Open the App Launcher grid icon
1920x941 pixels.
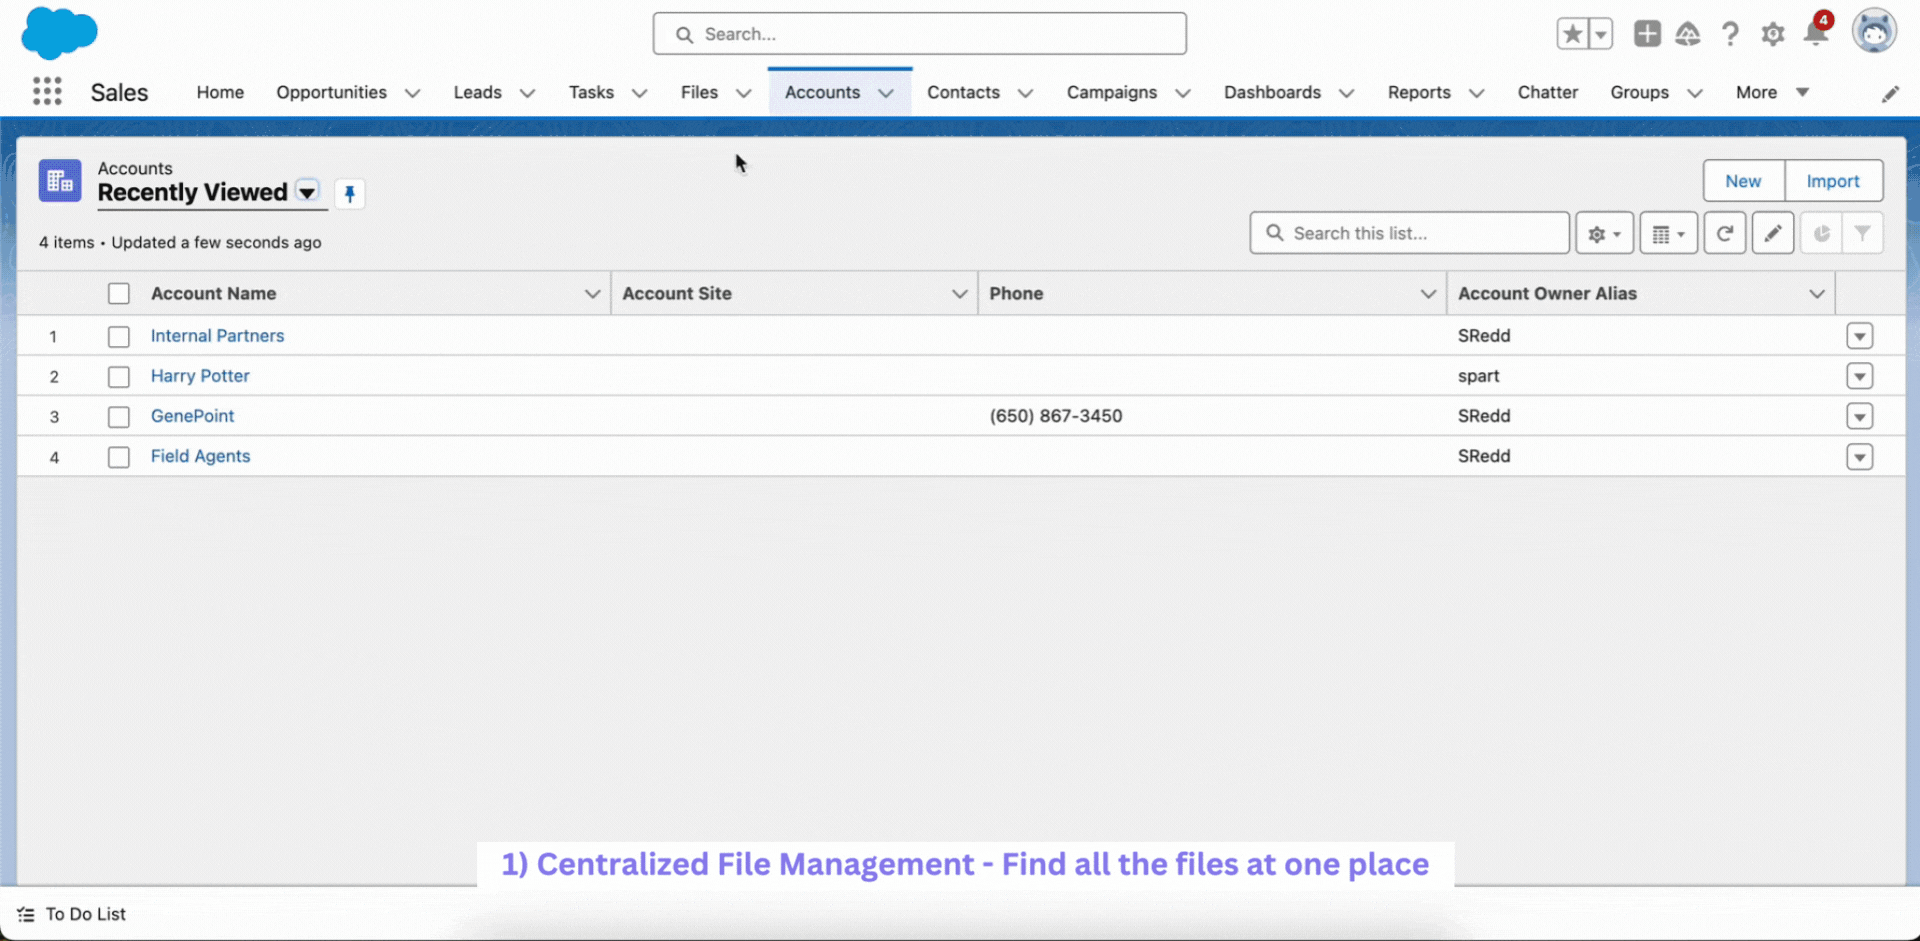click(47, 91)
